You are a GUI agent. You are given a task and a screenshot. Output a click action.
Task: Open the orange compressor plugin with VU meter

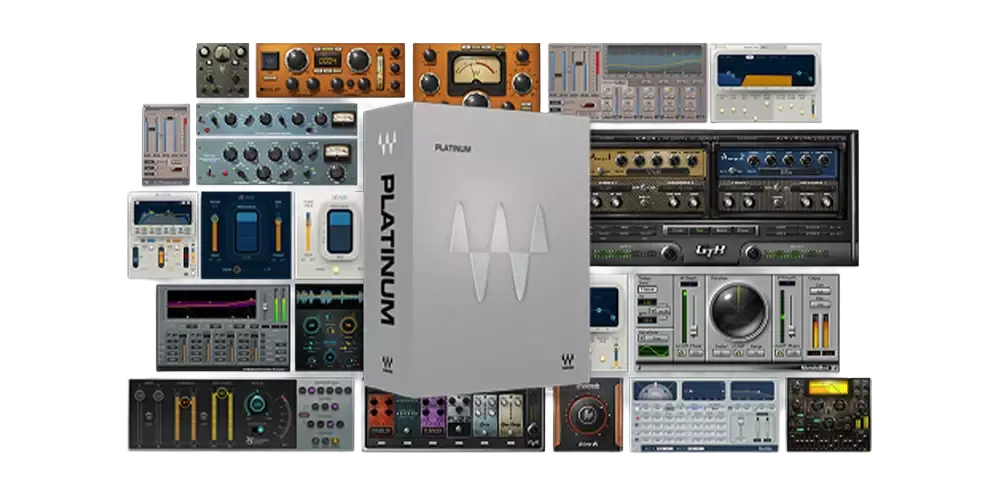point(476,75)
